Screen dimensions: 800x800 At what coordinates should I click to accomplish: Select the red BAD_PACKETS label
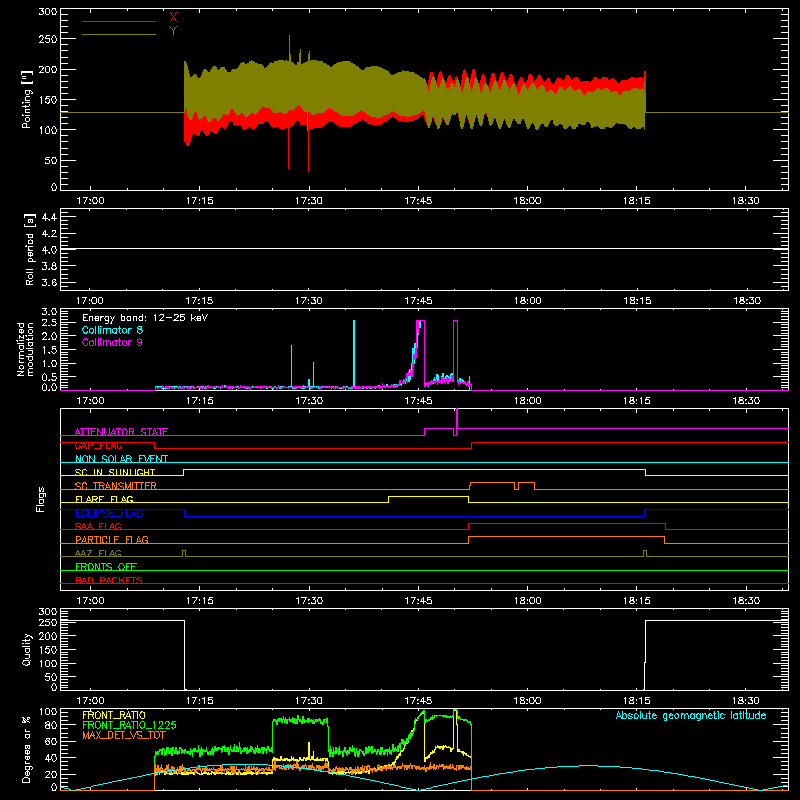(109, 580)
